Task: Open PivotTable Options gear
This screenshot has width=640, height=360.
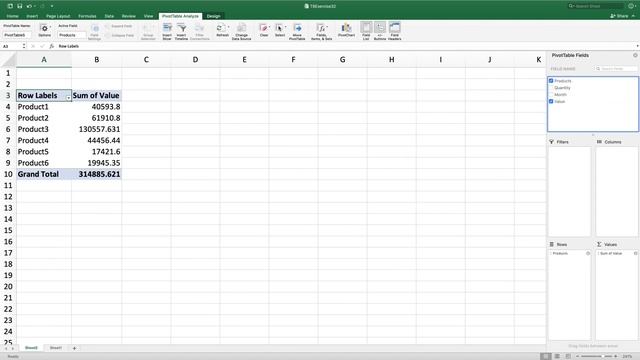Action: 44,28
